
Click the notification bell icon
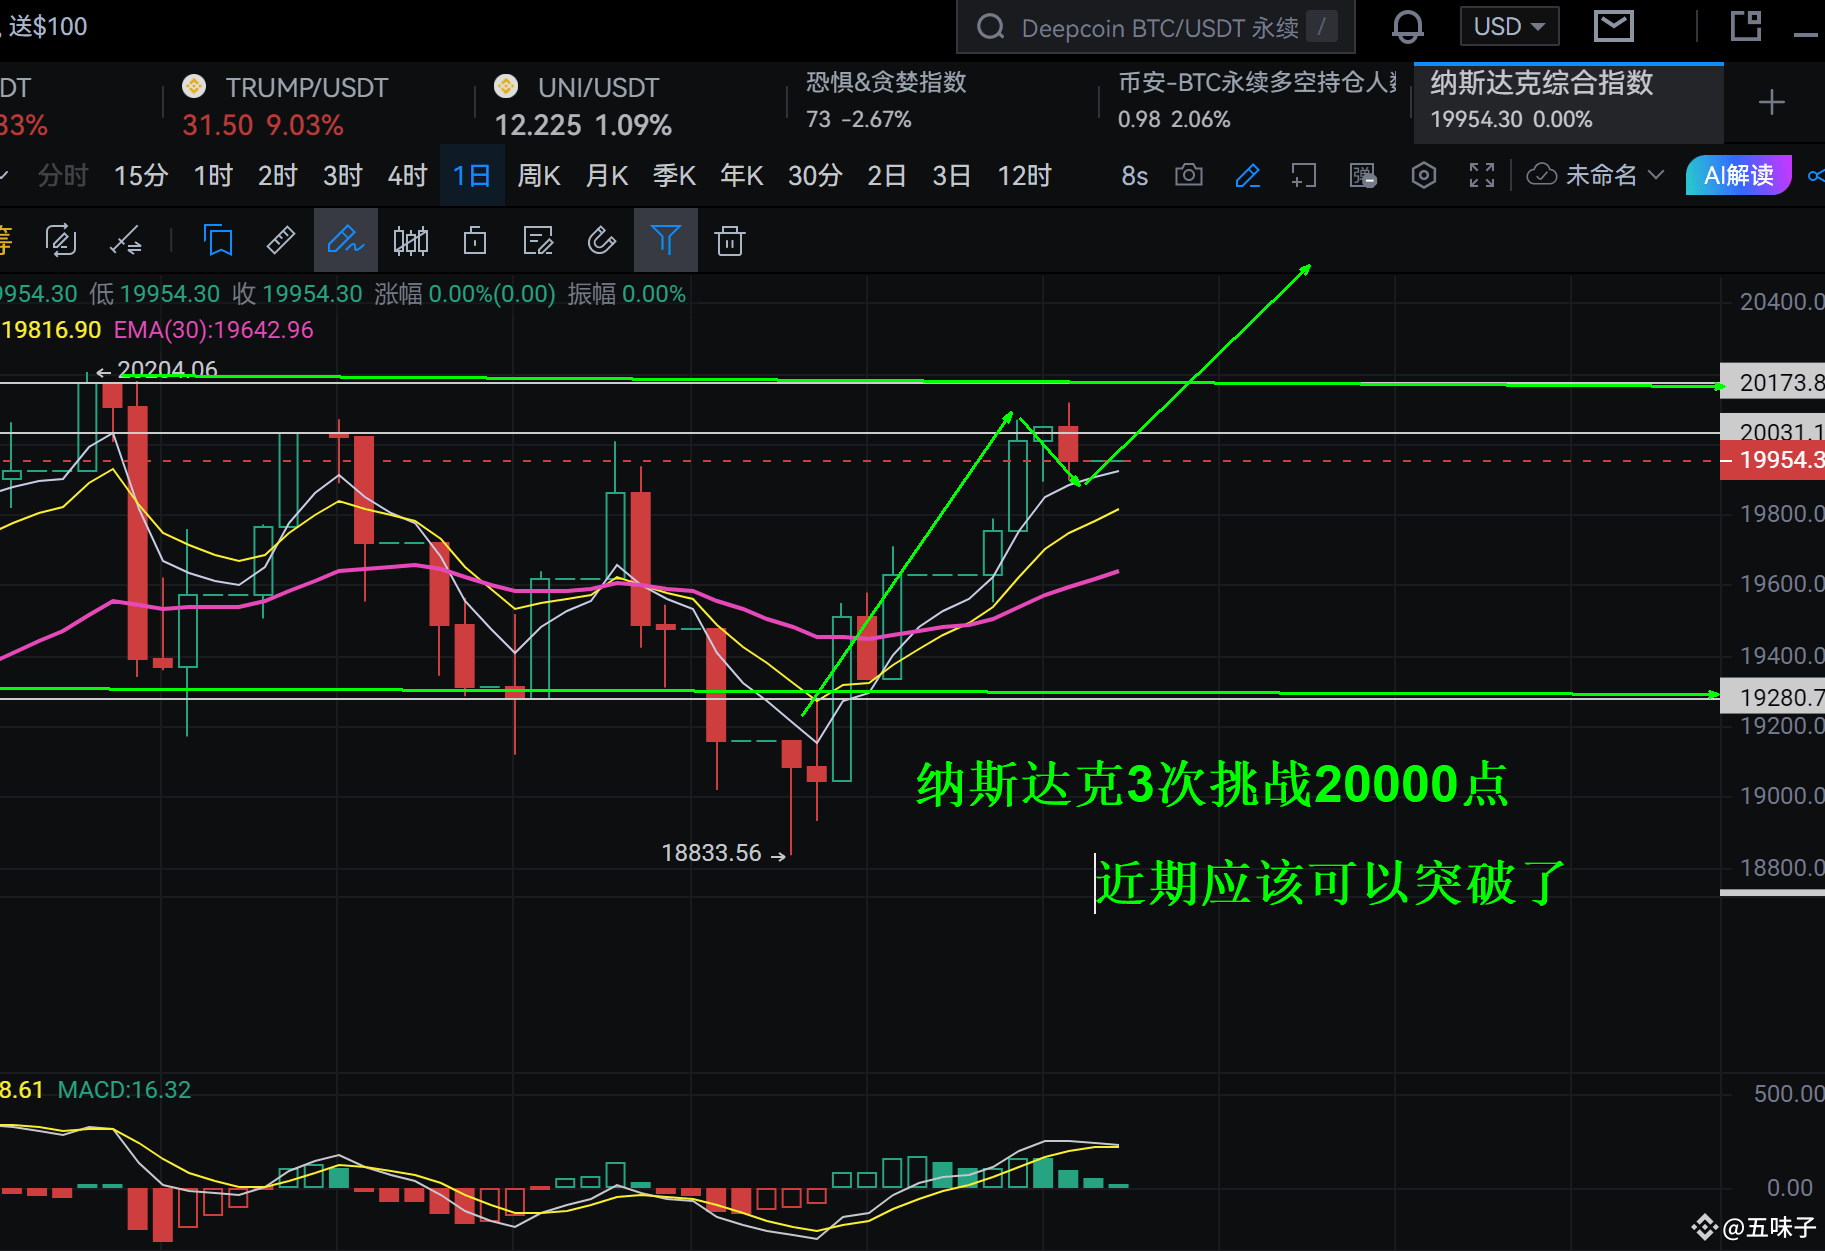[x=1408, y=27]
